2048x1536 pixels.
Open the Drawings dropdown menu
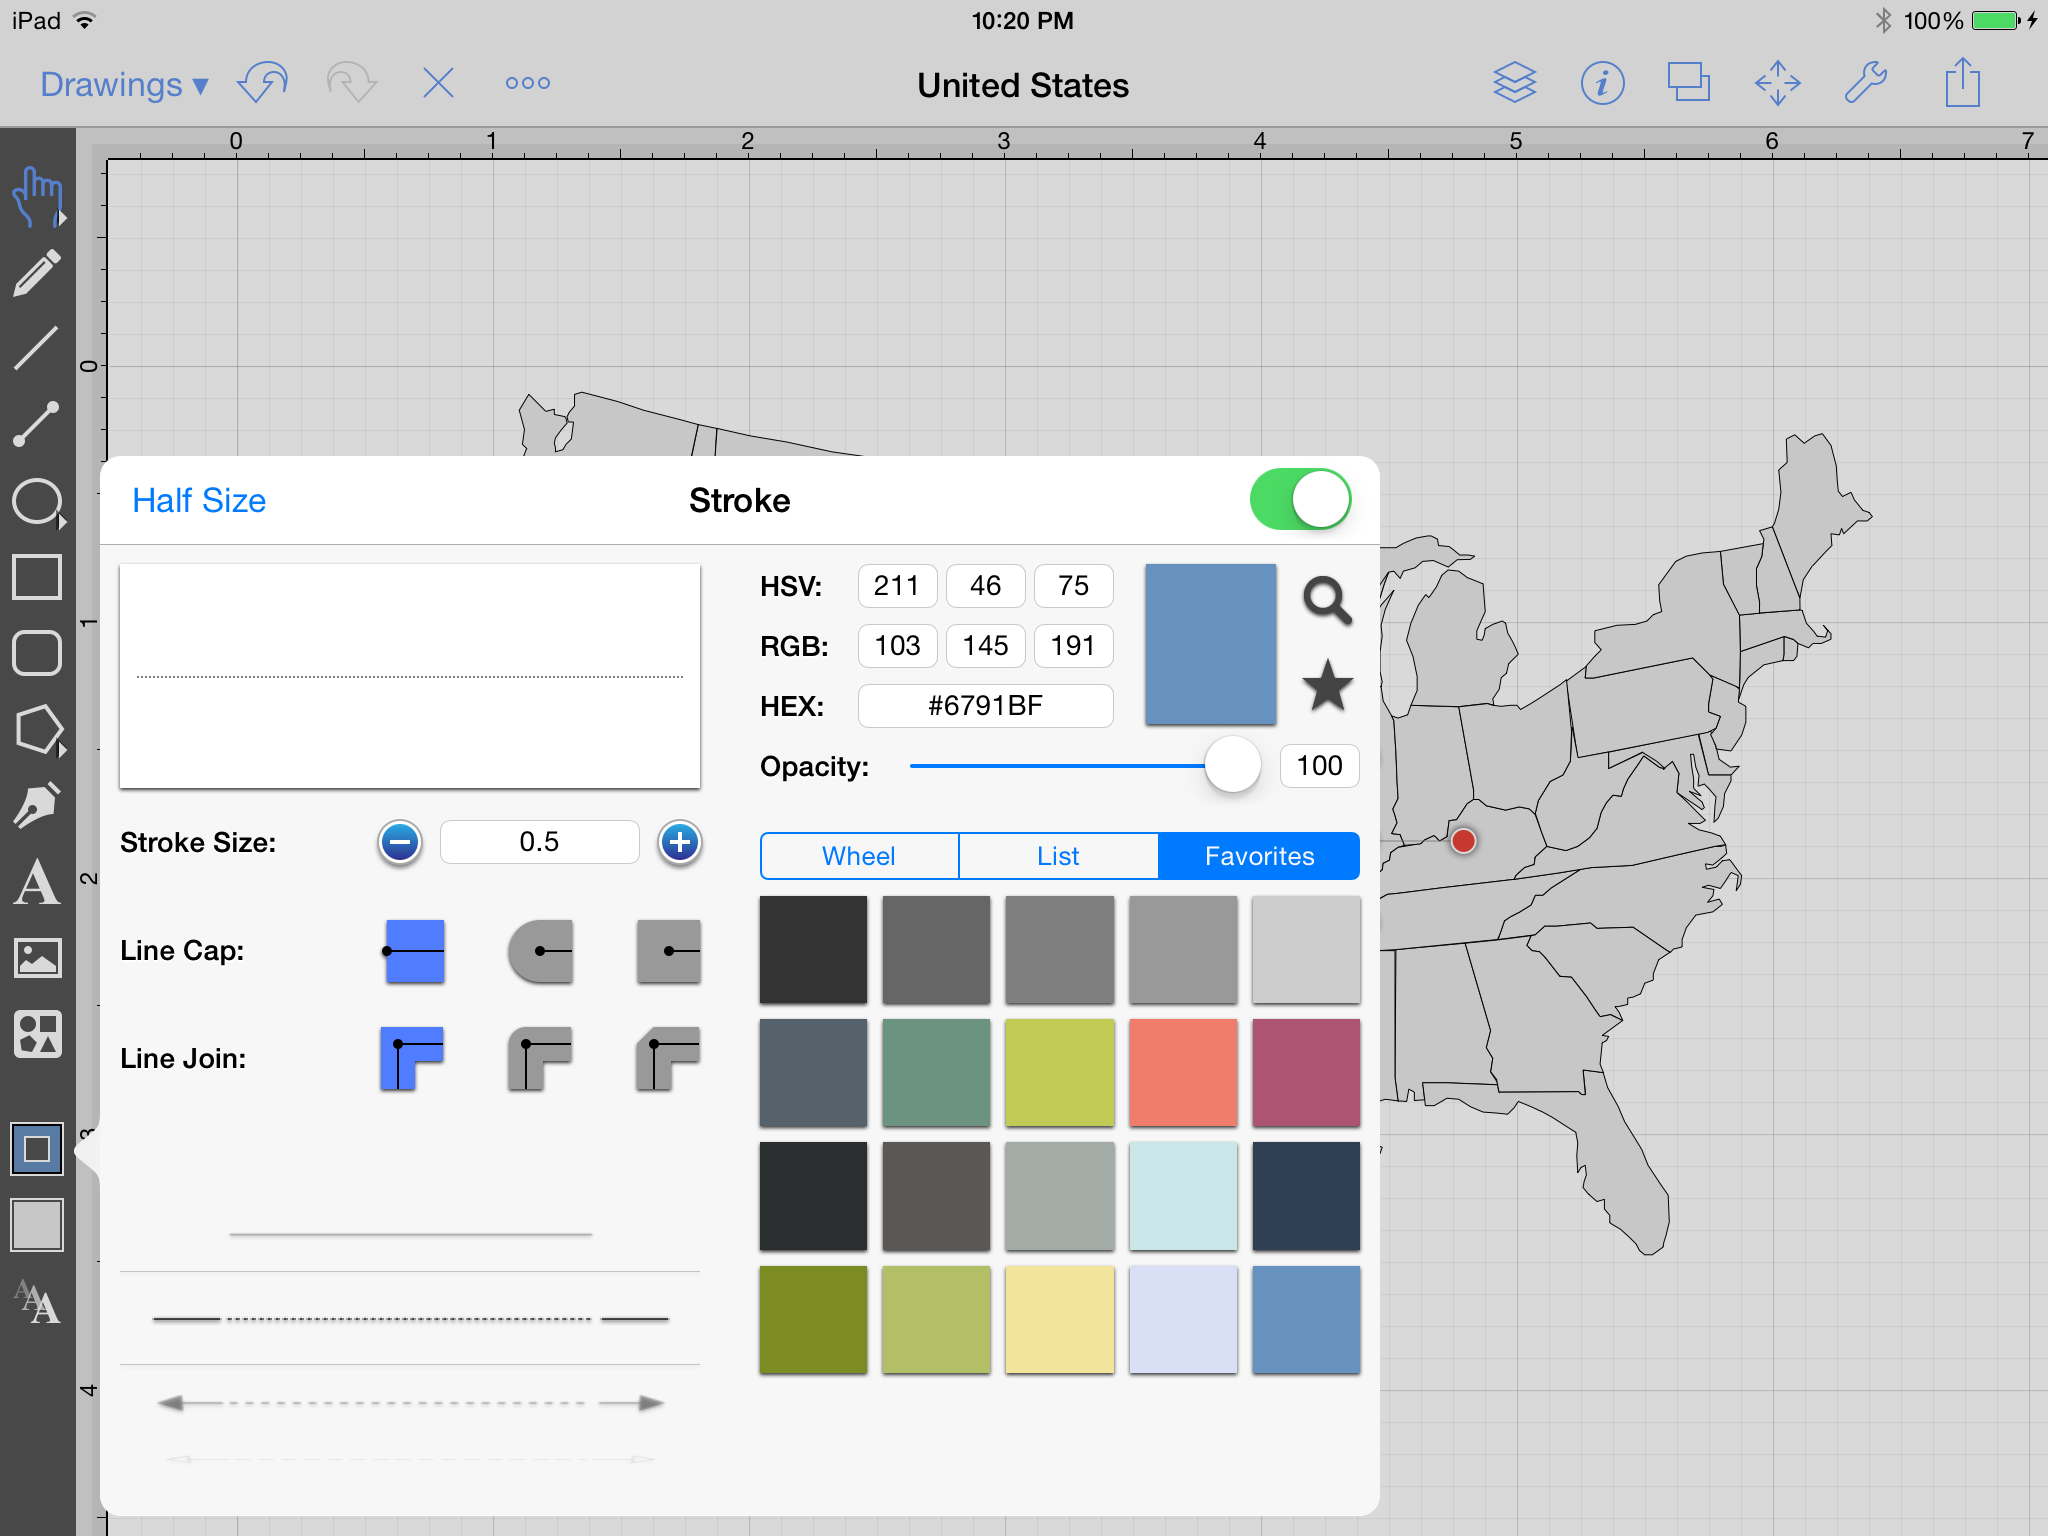coord(124,85)
